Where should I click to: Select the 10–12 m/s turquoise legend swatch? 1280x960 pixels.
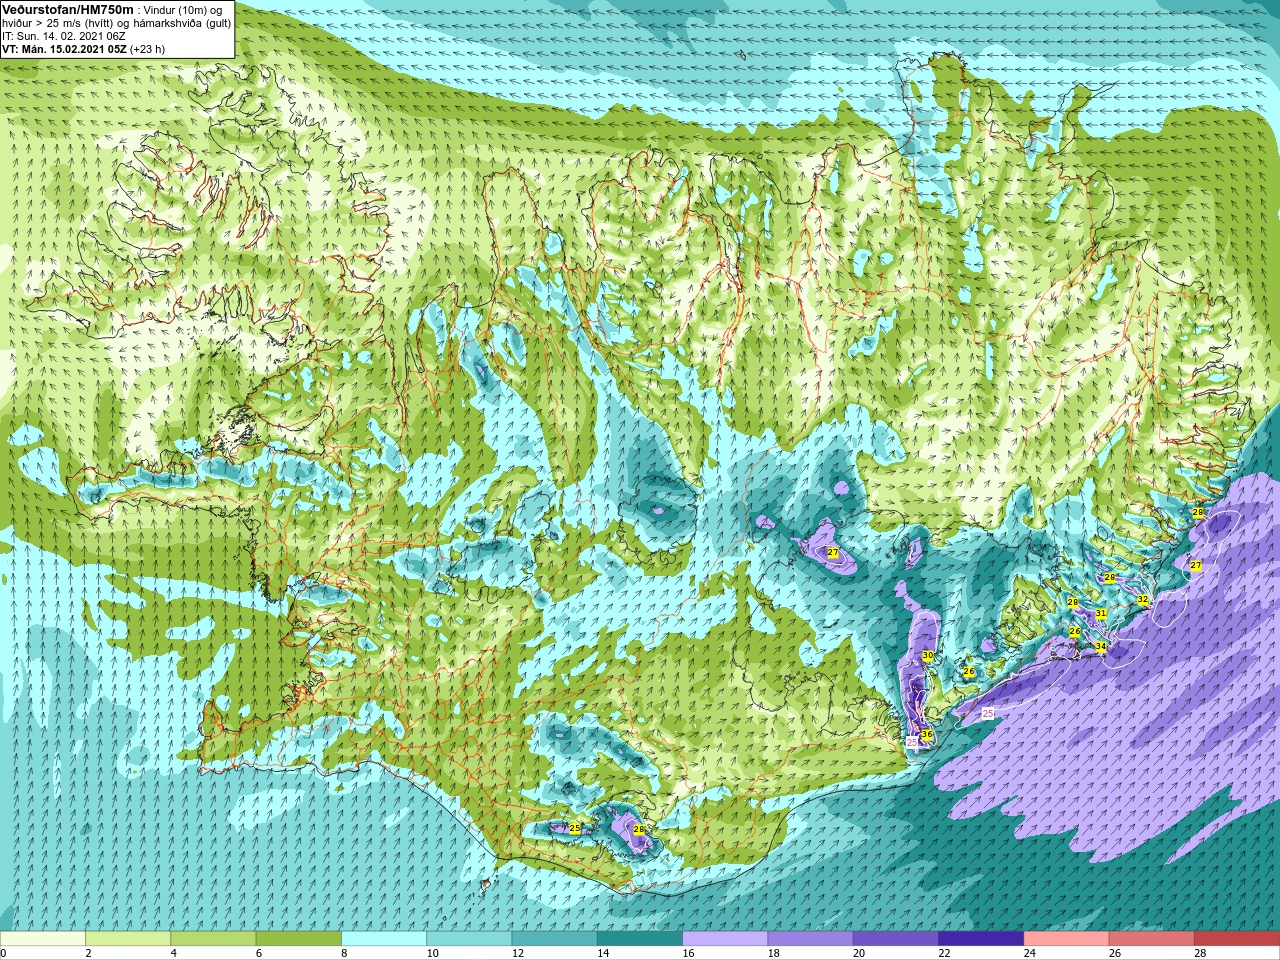(x=469, y=939)
